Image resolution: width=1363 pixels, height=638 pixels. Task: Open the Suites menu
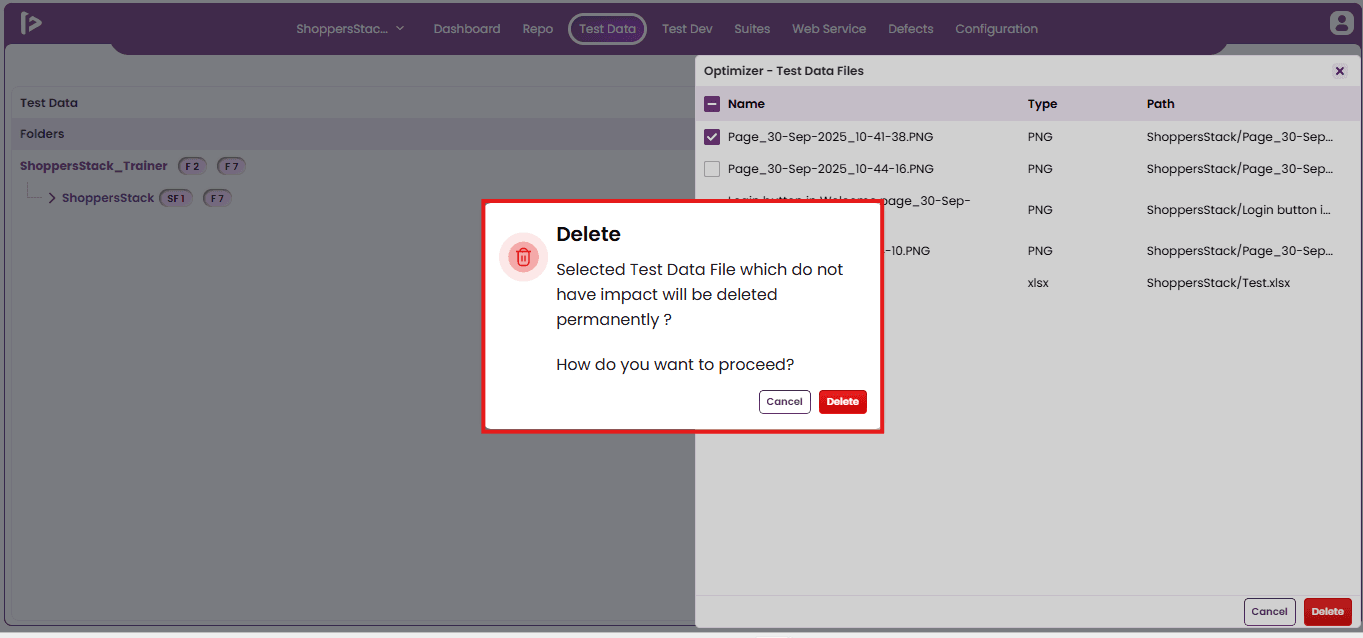pos(752,29)
